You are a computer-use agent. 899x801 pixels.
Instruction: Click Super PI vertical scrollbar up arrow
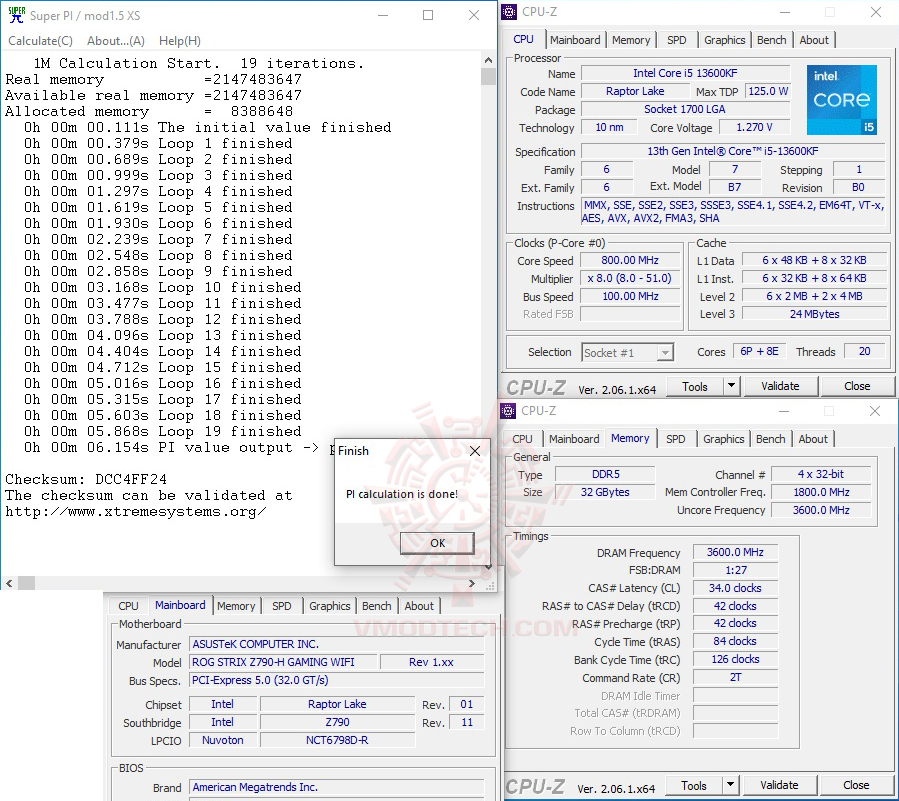(488, 60)
